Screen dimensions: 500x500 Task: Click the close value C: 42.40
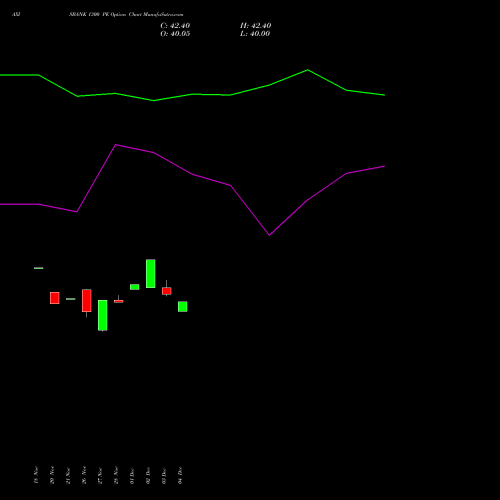coord(175,26)
